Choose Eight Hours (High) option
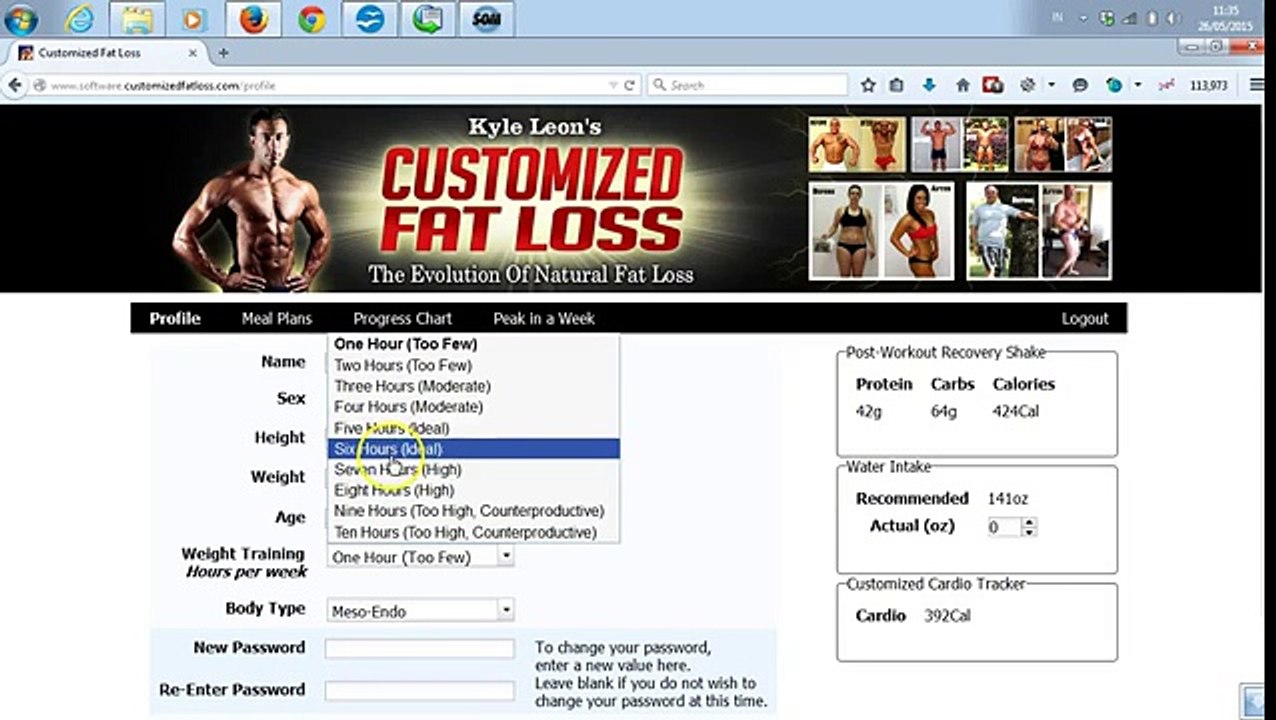This screenshot has height=720, width=1276. (x=474, y=490)
